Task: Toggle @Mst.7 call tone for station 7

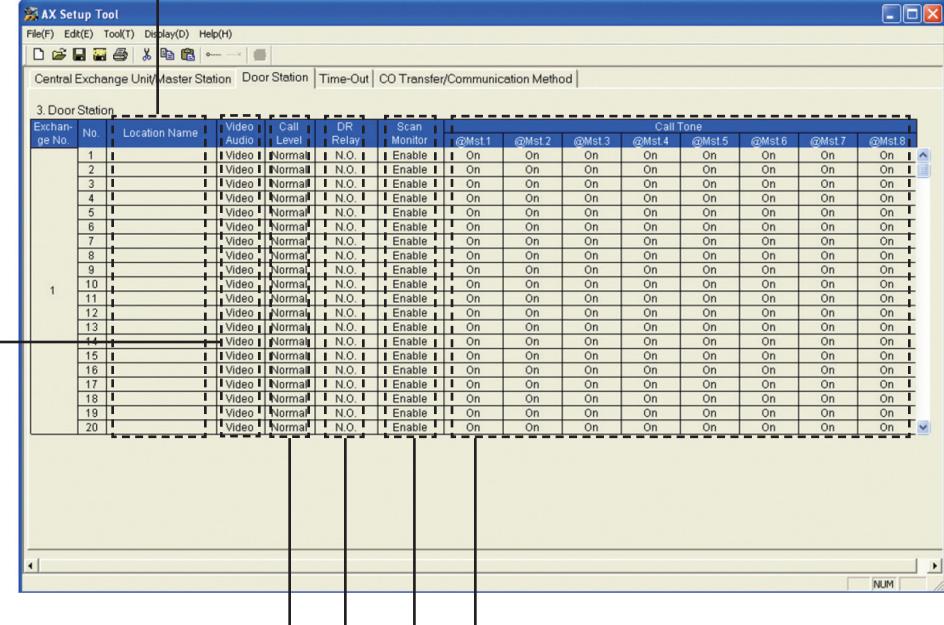Action: (827, 241)
